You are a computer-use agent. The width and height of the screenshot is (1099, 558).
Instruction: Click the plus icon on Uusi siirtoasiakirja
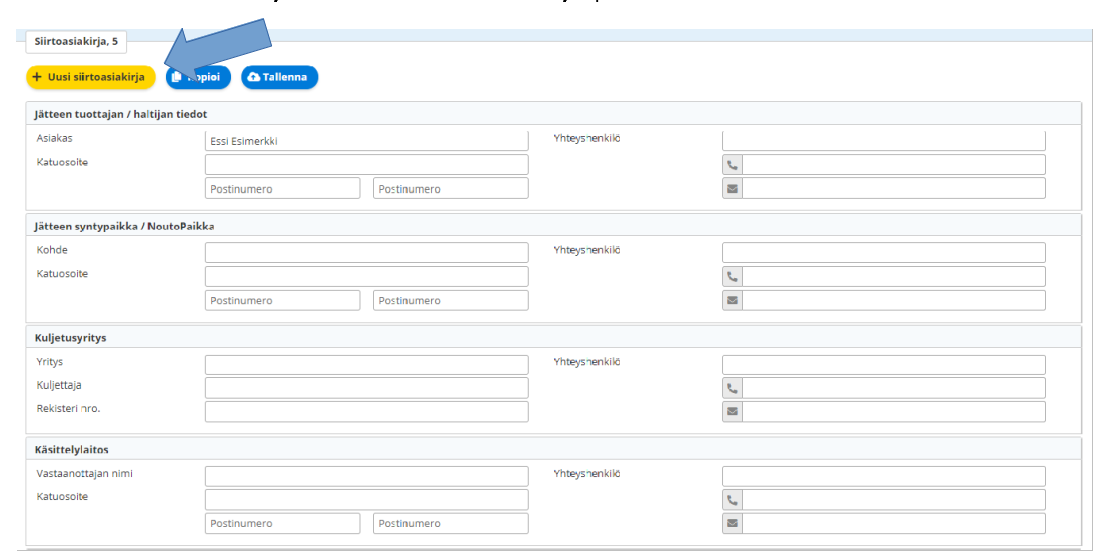[x=37, y=77]
